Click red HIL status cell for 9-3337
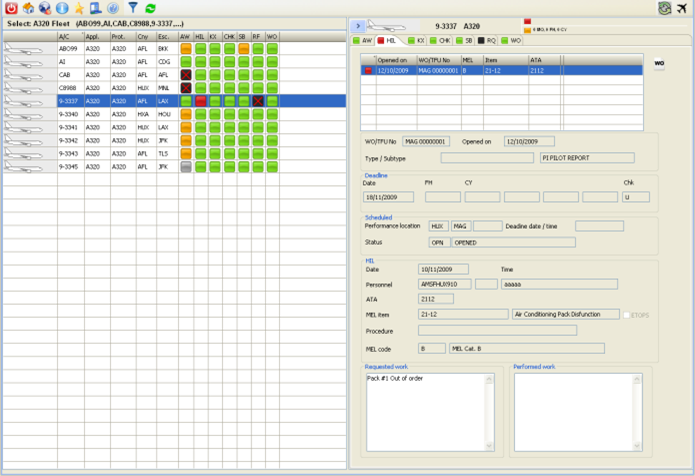695x476 pixels. [x=200, y=101]
